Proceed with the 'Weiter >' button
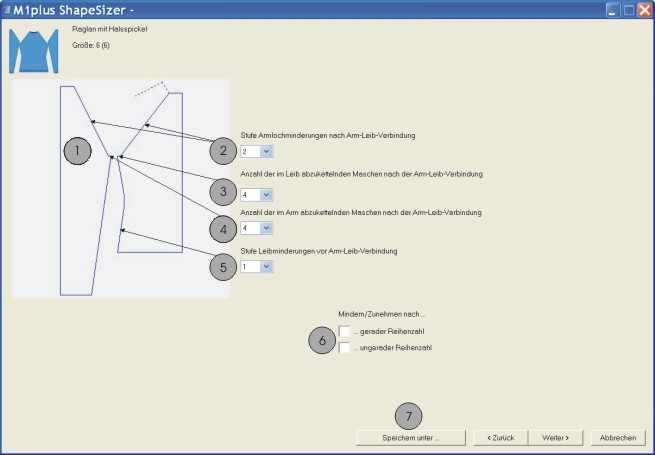This screenshot has width=655, height=455. point(555,437)
